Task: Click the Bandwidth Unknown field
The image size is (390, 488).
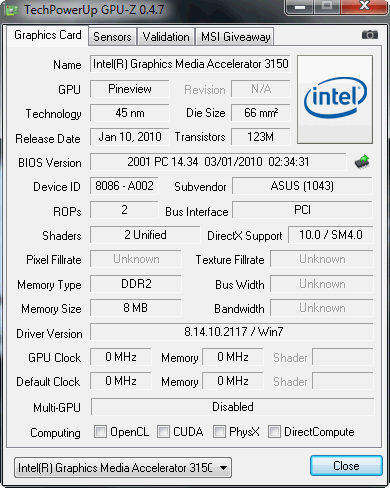Action: pyautogui.click(x=322, y=308)
